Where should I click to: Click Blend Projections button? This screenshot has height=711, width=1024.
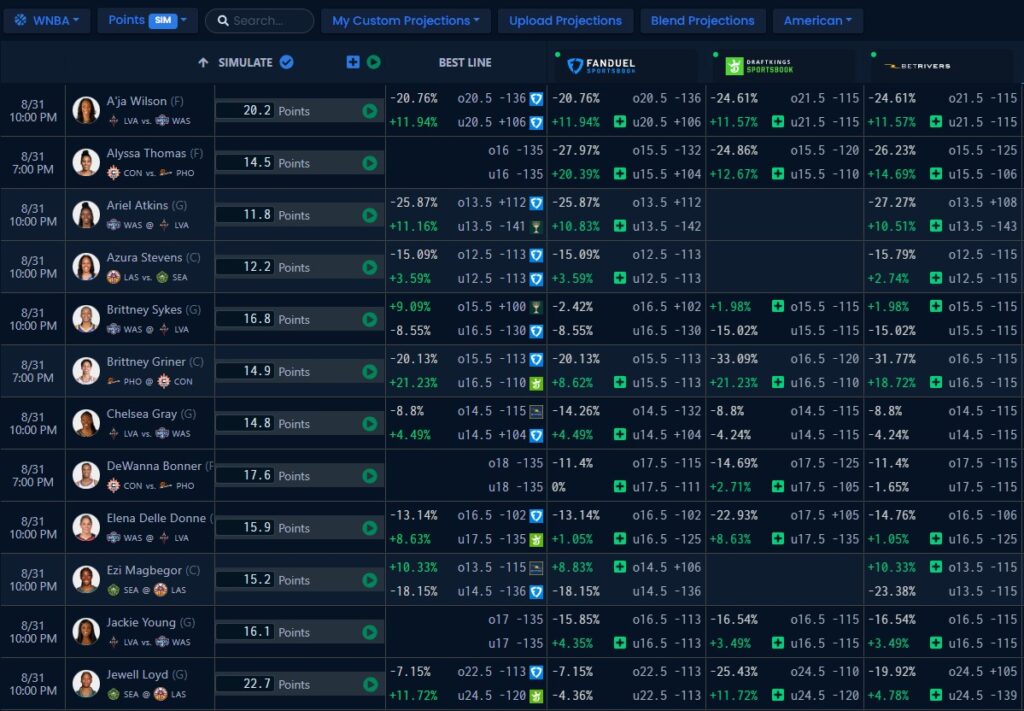click(x=703, y=21)
